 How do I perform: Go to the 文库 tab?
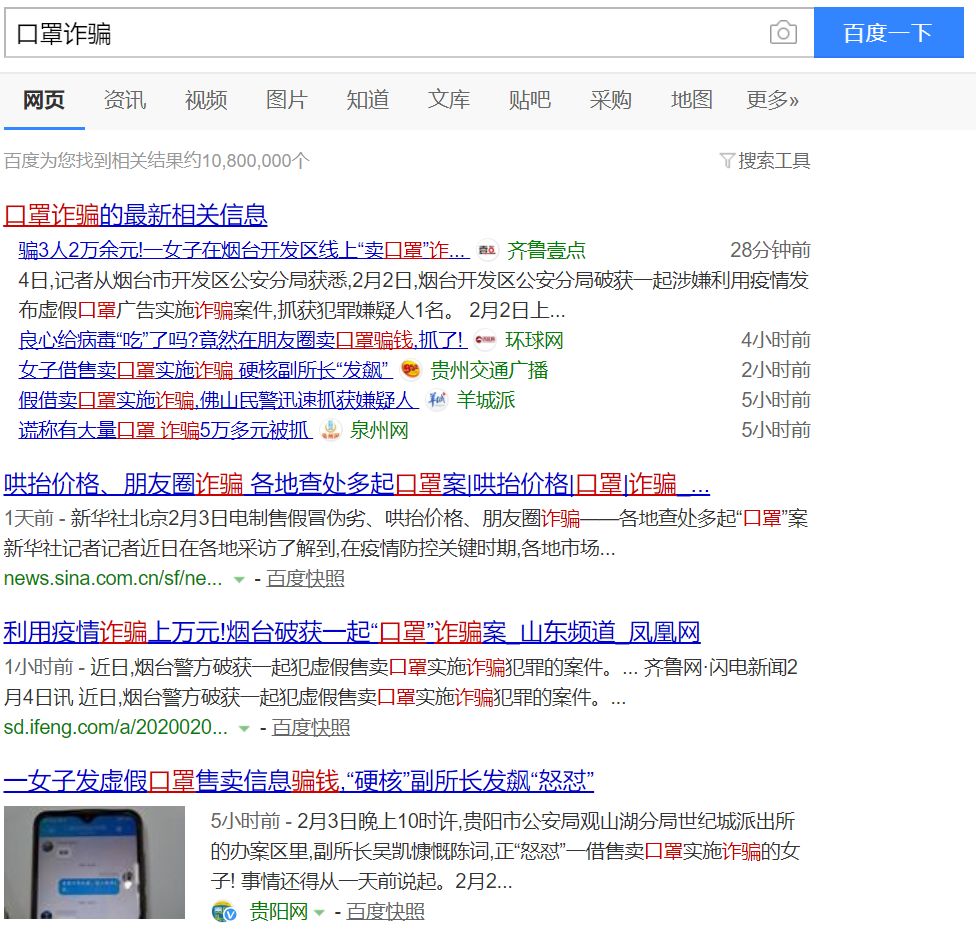[448, 100]
